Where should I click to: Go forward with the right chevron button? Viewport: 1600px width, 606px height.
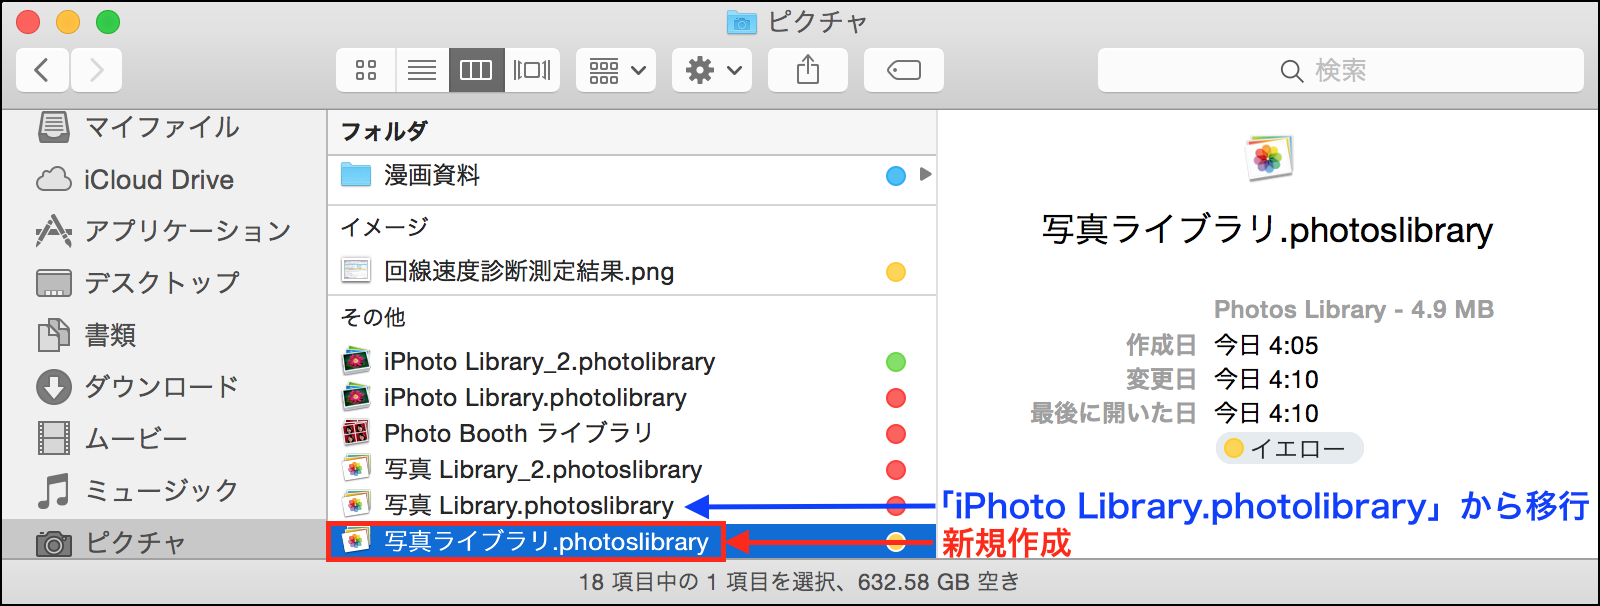(x=96, y=70)
